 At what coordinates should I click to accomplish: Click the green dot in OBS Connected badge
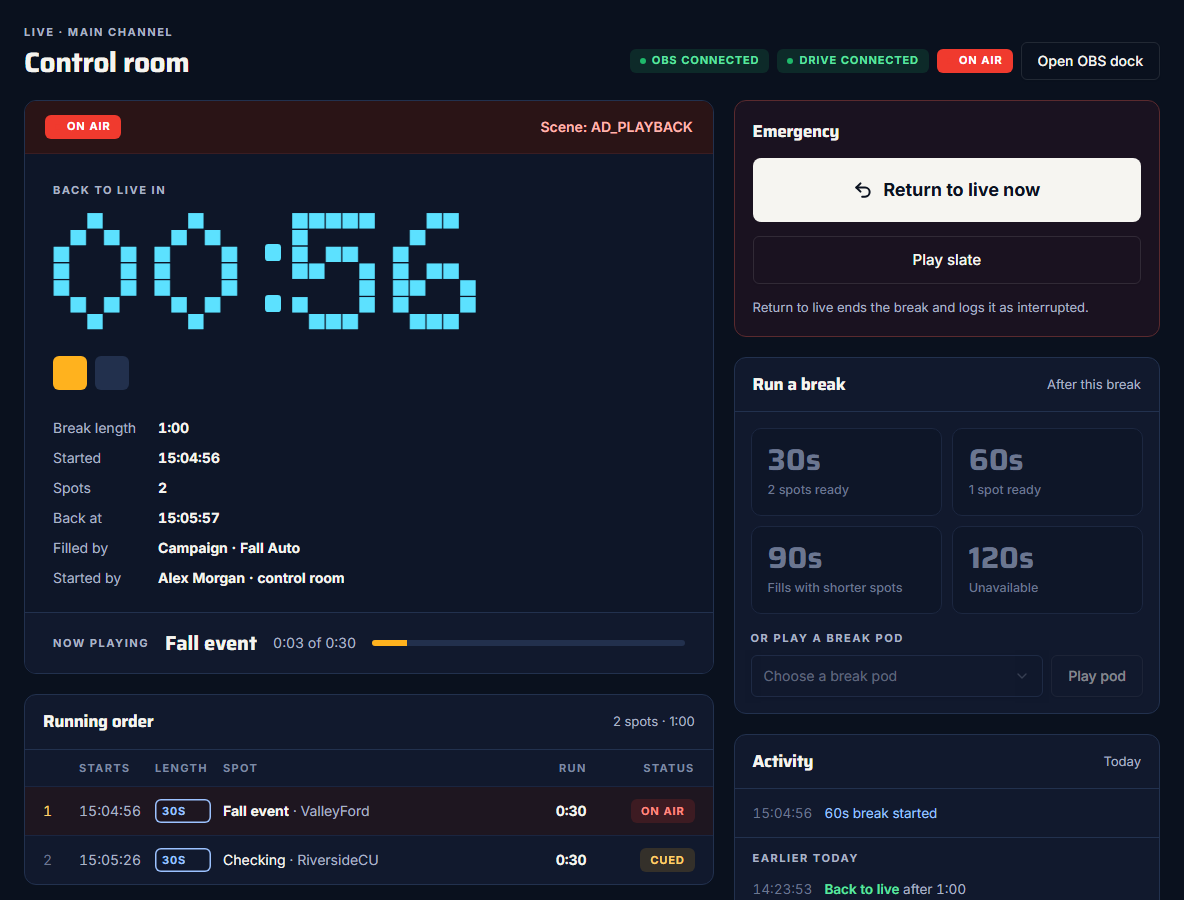click(x=643, y=60)
